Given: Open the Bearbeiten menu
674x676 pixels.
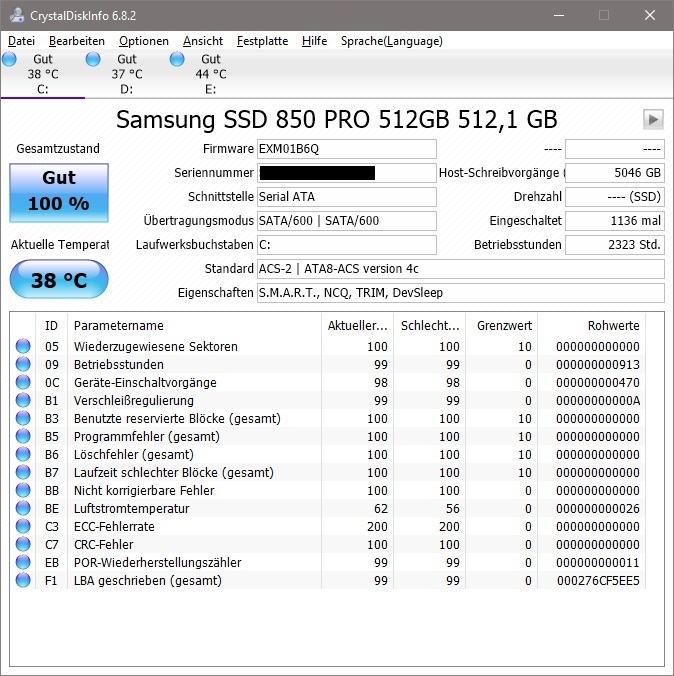Looking at the screenshot, I should pyautogui.click(x=77, y=41).
